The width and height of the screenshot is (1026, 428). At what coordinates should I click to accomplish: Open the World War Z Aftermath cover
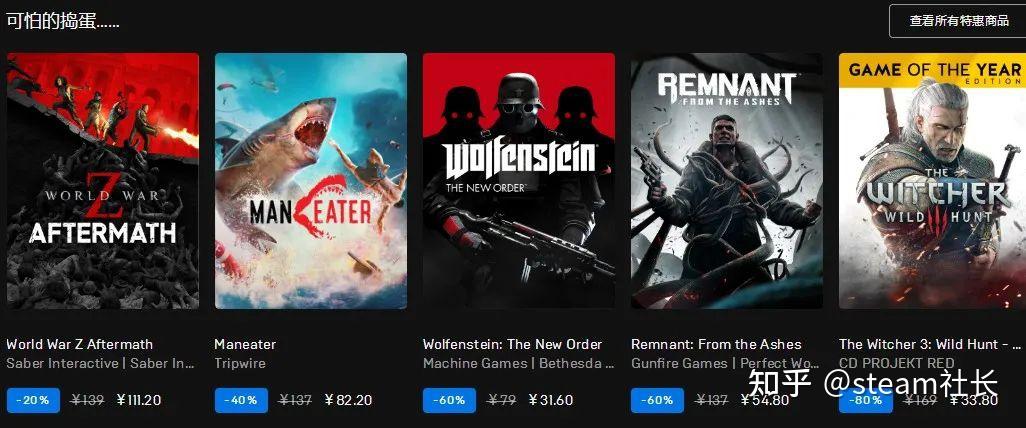coord(103,181)
